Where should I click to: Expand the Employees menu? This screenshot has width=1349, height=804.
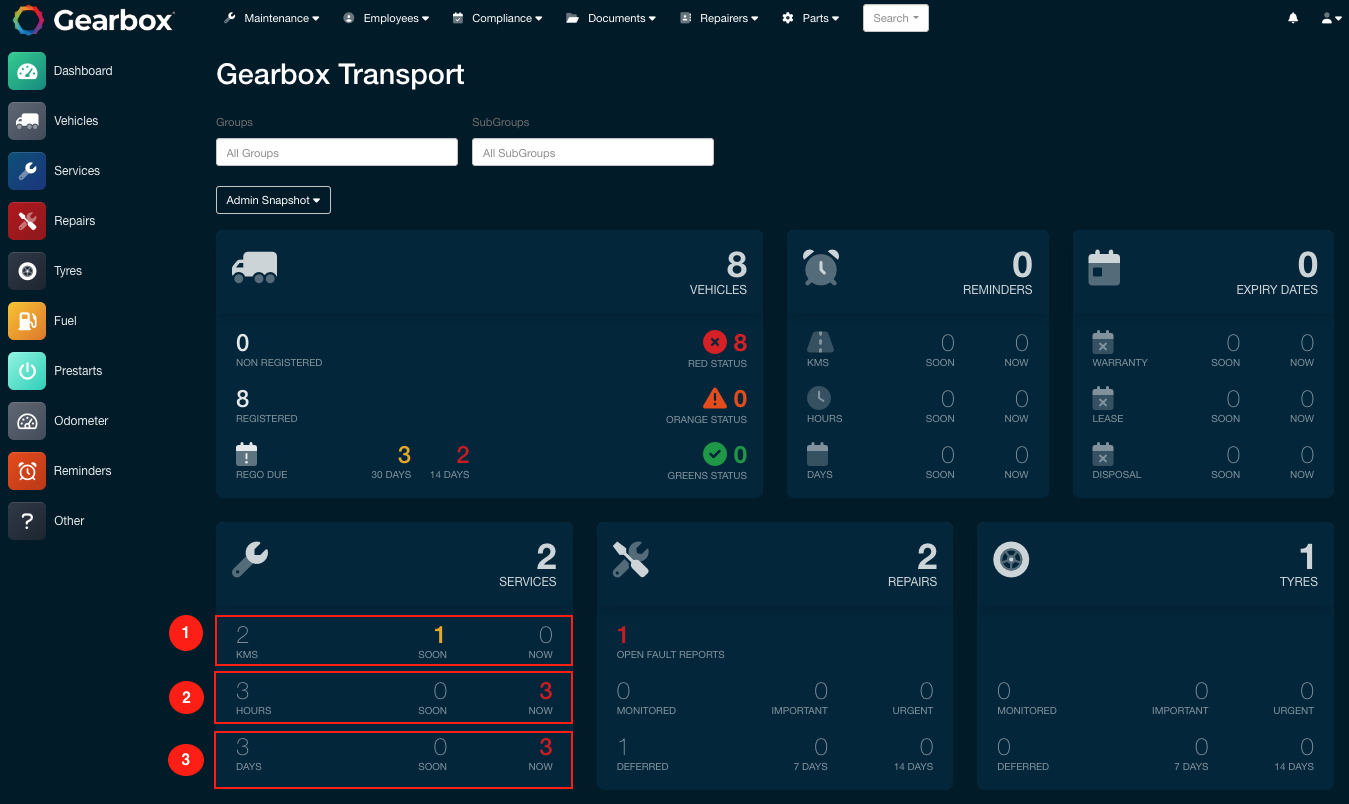point(386,18)
